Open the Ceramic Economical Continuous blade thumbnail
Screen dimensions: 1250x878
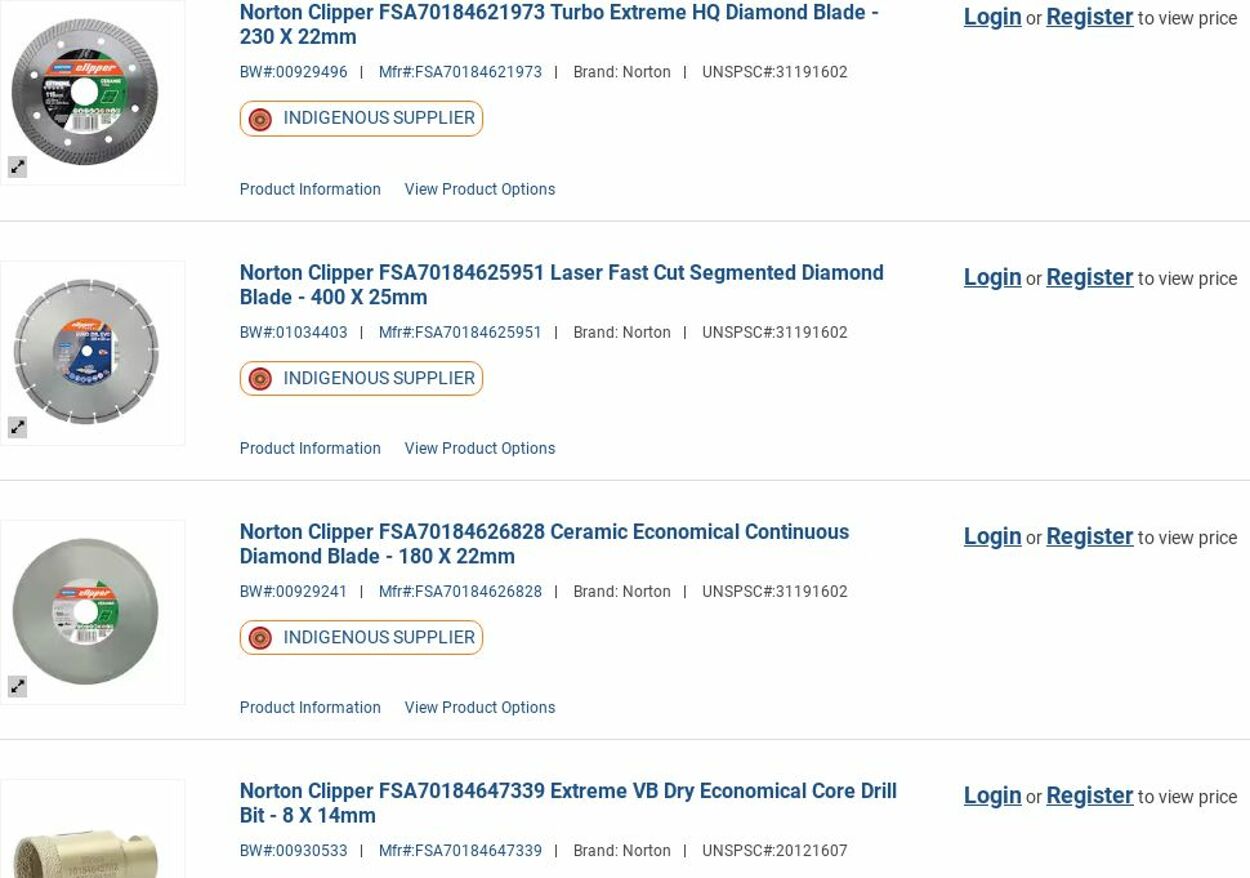click(85, 611)
